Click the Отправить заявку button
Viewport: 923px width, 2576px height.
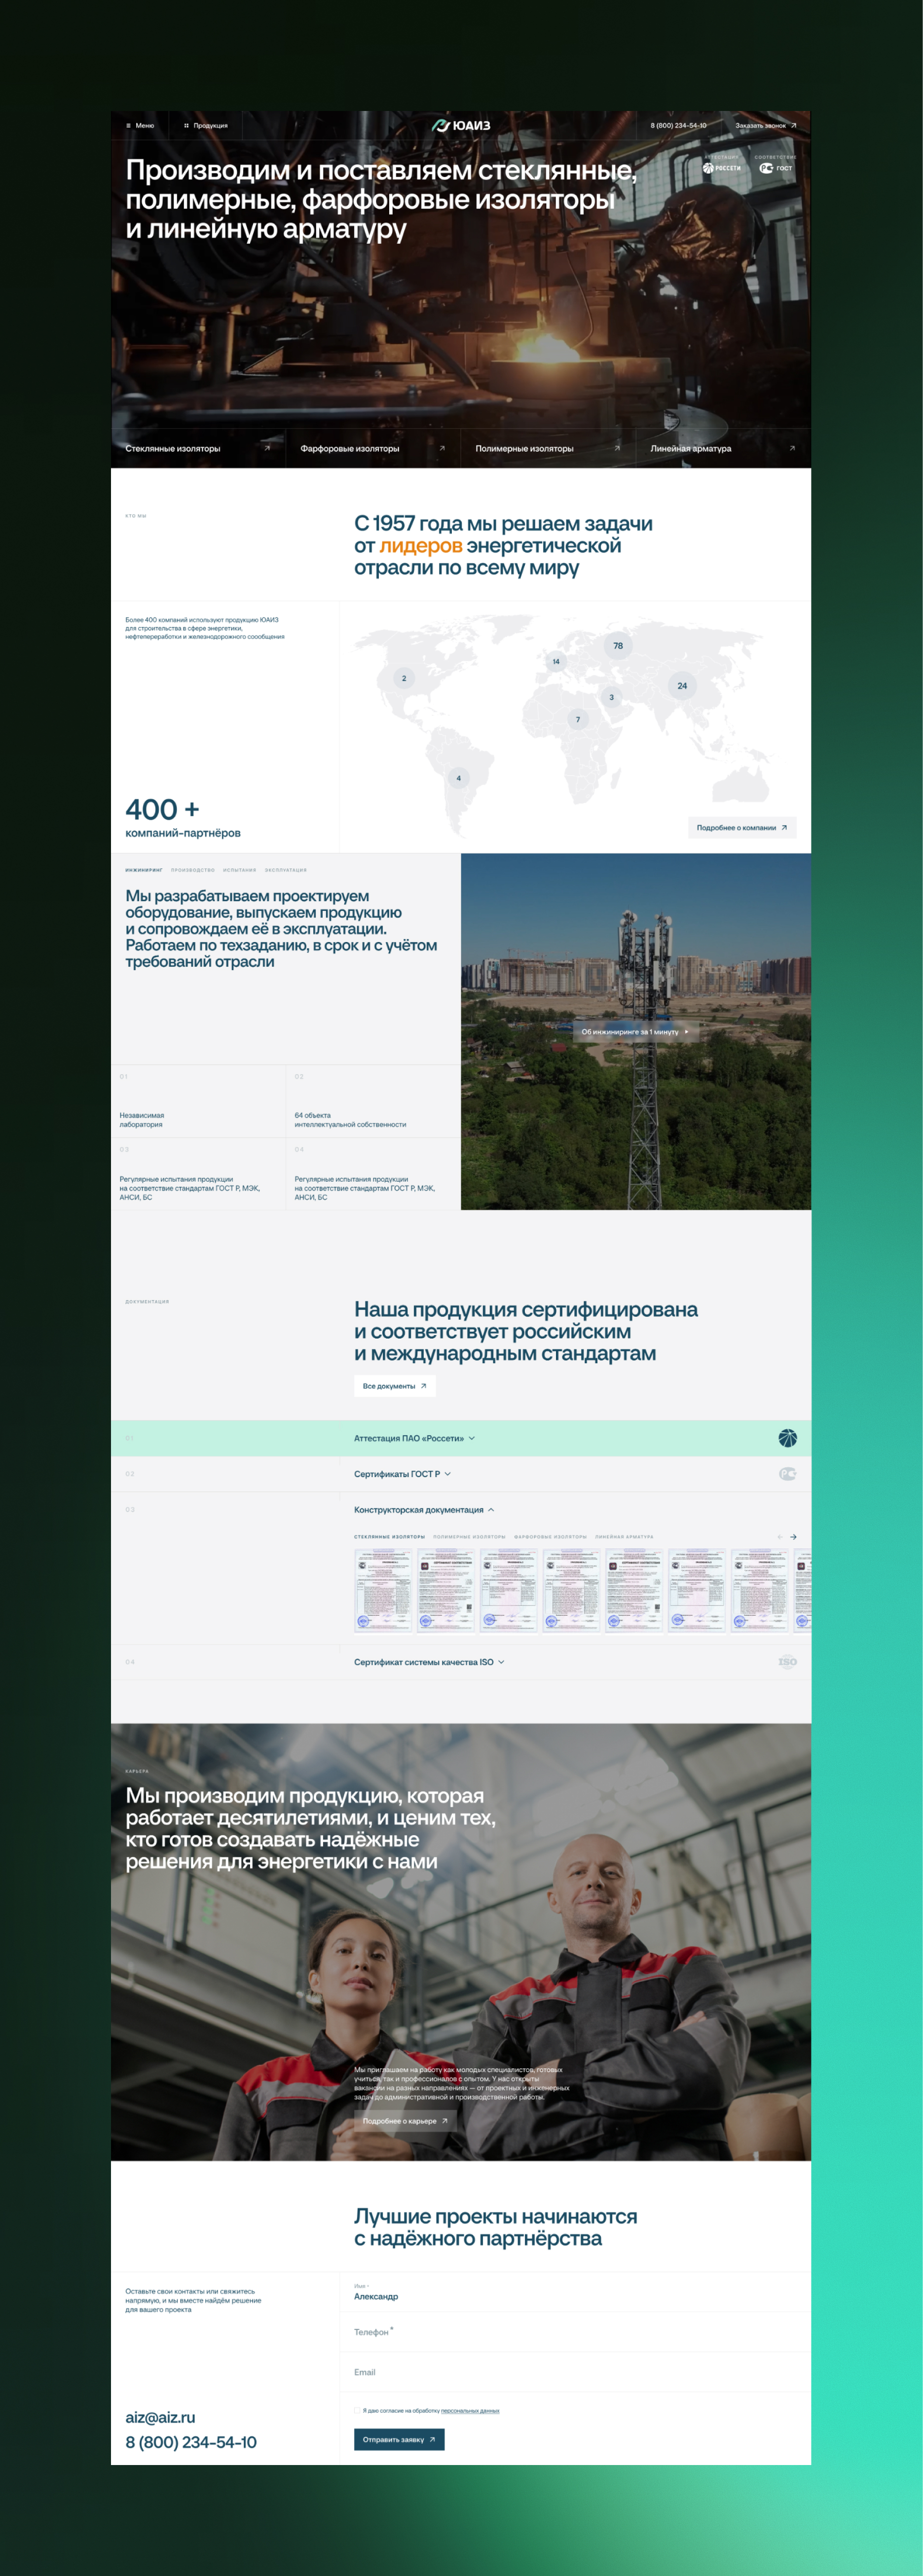coord(399,2440)
